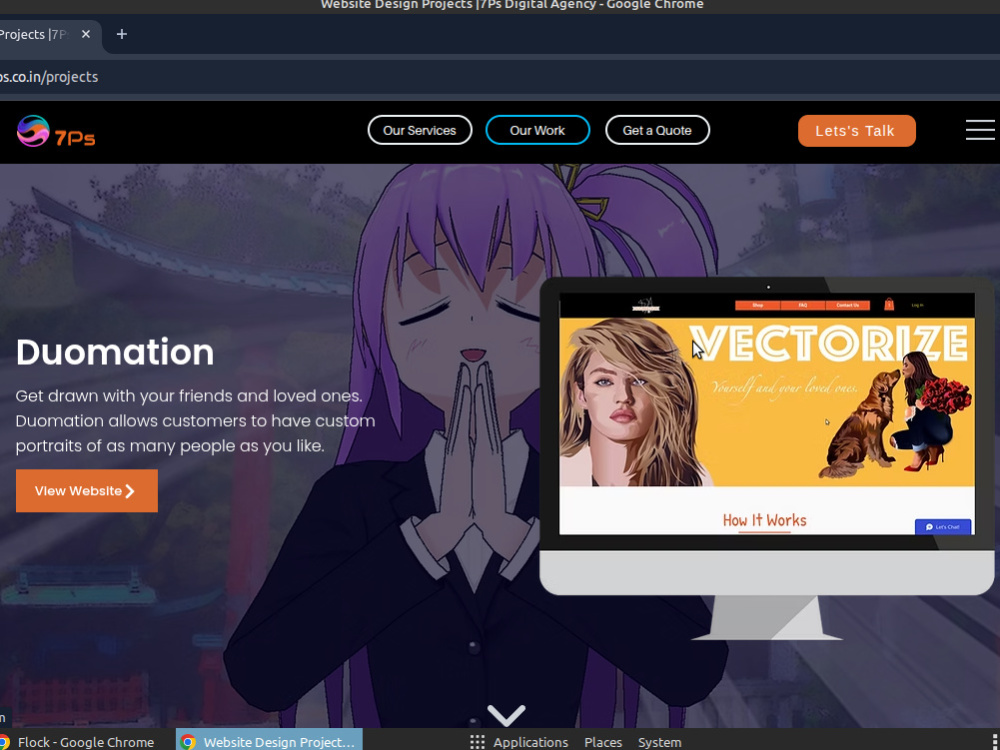The height and width of the screenshot is (750, 1000).
Task: Click the scroll-down chevron arrow
Action: coord(506,714)
